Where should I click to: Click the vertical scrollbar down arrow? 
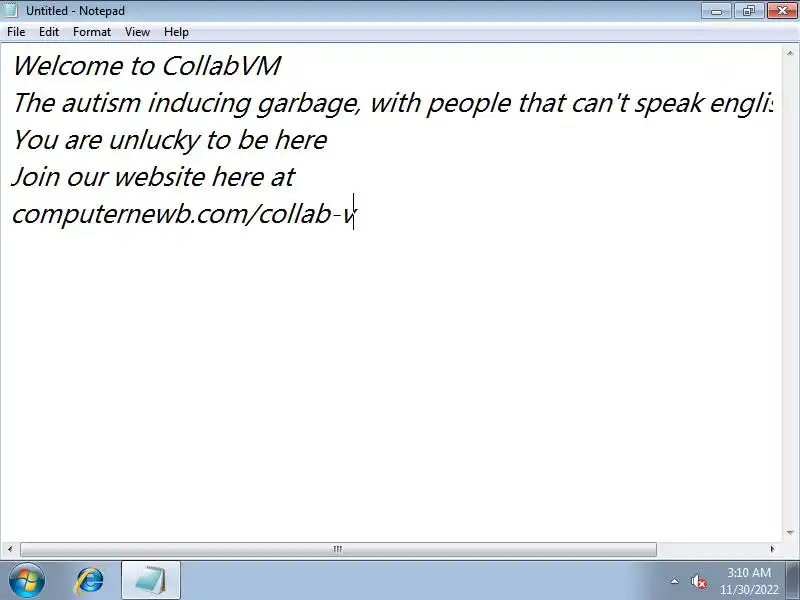click(x=790, y=533)
